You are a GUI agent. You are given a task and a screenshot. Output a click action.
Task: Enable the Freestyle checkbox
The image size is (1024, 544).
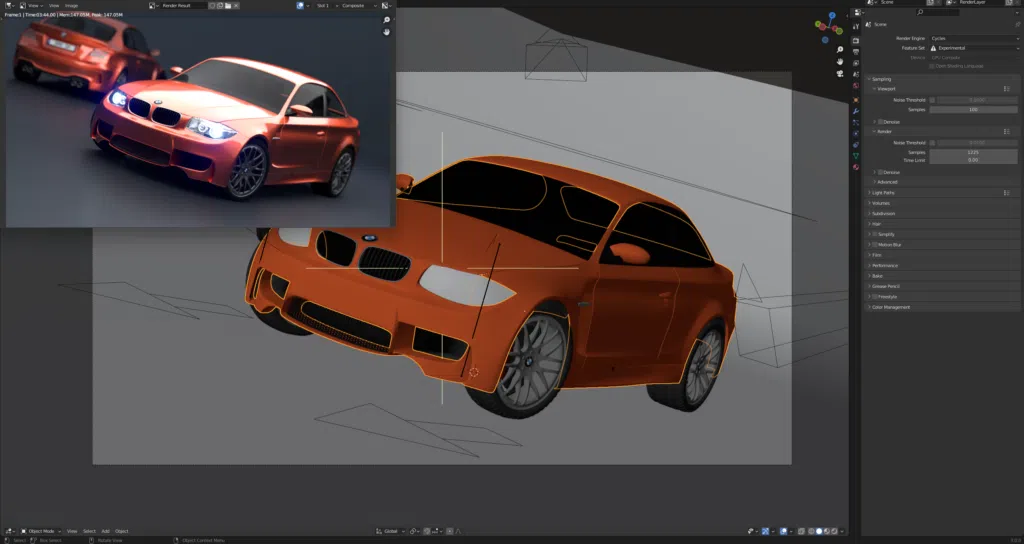[875, 297]
